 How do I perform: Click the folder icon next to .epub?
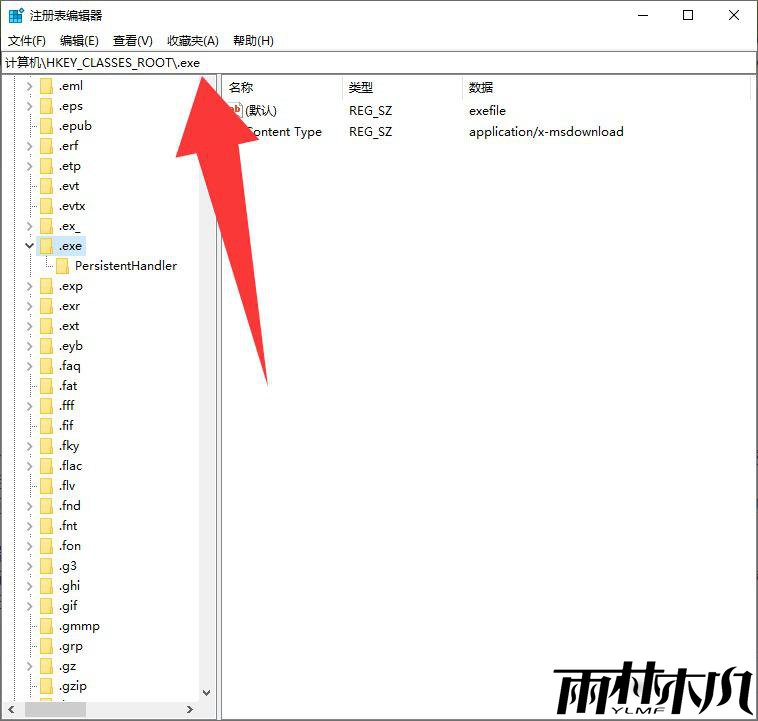[x=46, y=126]
